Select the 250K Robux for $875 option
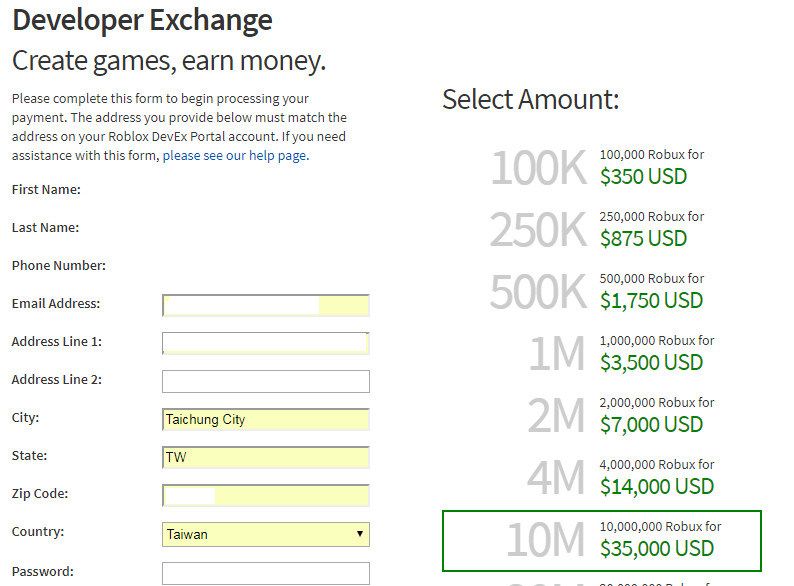 (602, 229)
